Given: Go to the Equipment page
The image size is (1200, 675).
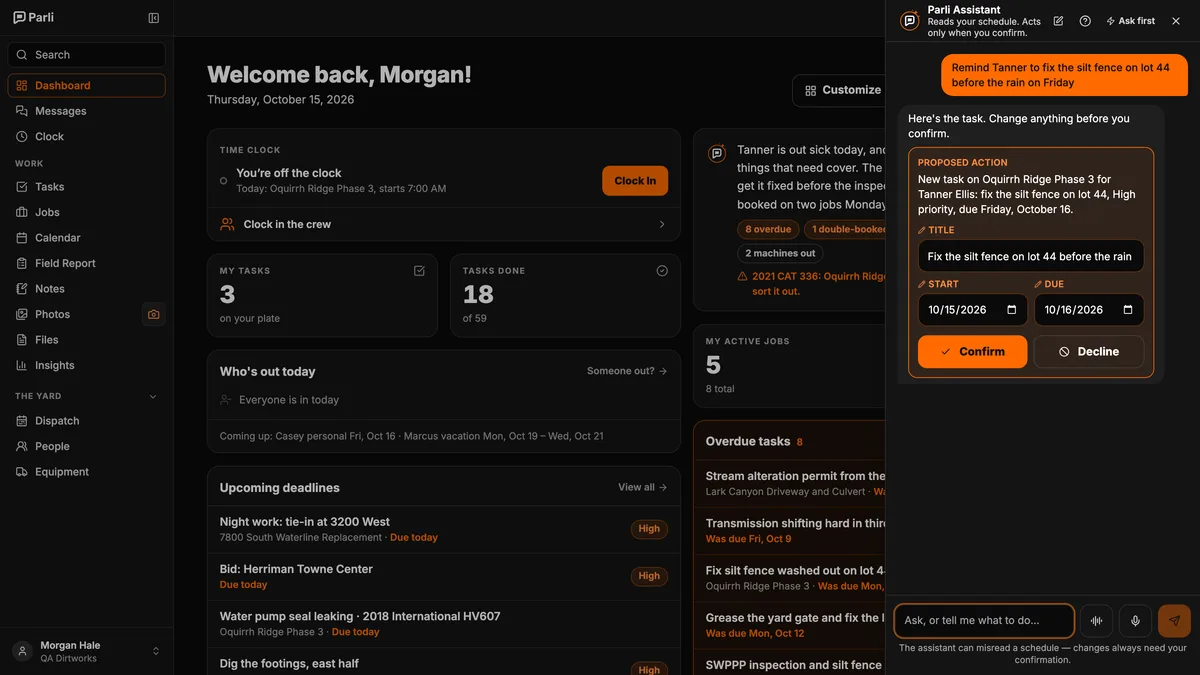Looking at the screenshot, I should [87, 472].
